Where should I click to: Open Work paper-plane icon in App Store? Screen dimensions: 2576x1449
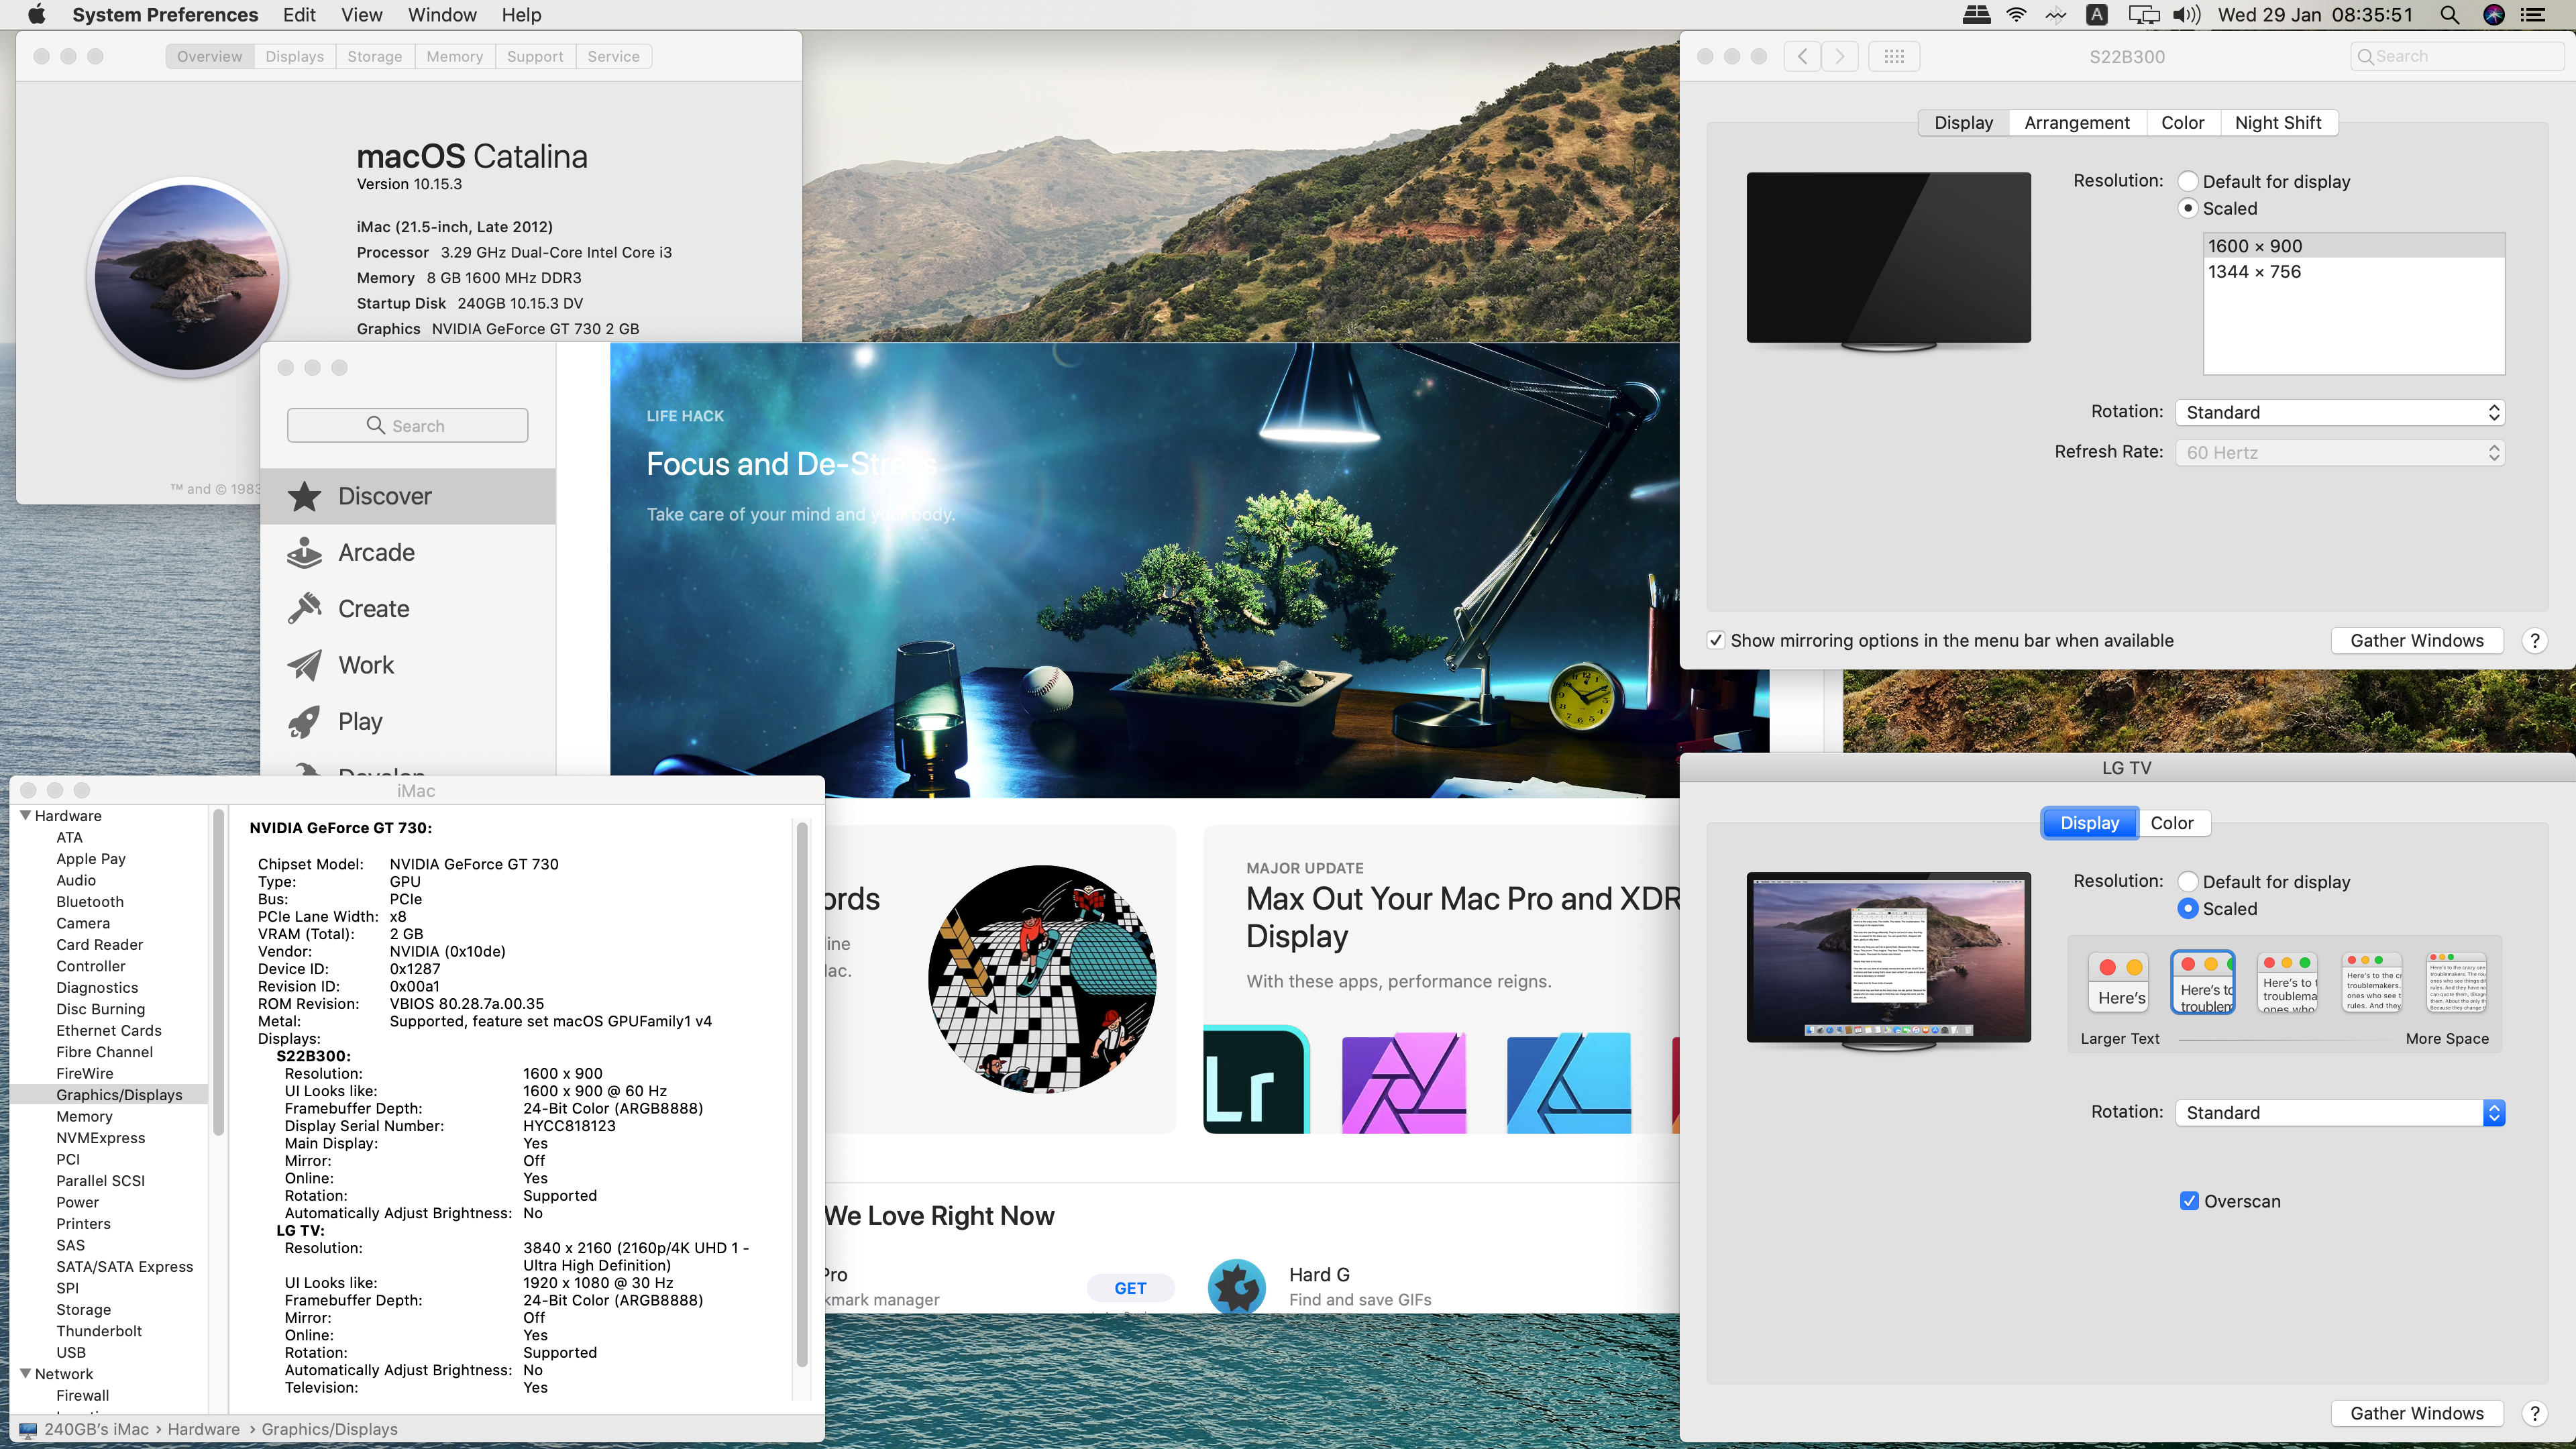click(304, 665)
